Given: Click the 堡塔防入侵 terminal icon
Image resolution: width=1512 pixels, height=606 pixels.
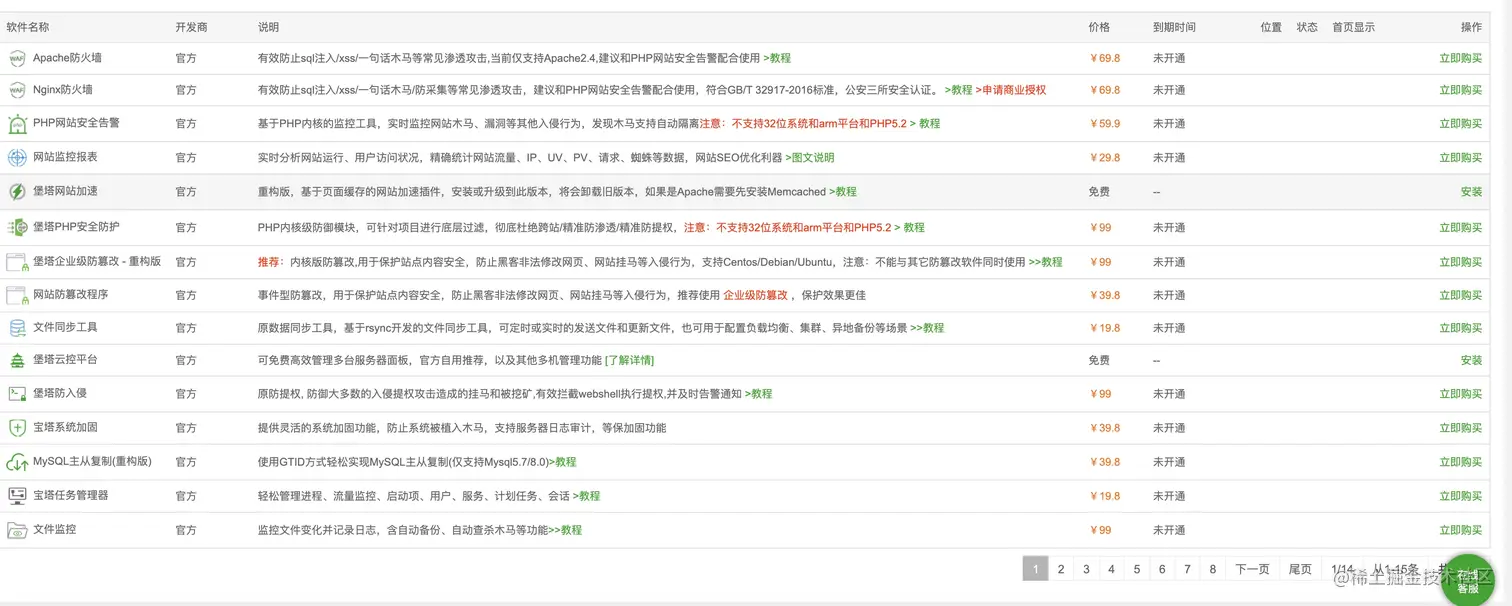Looking at the screenshot, I should click(17, 394).
